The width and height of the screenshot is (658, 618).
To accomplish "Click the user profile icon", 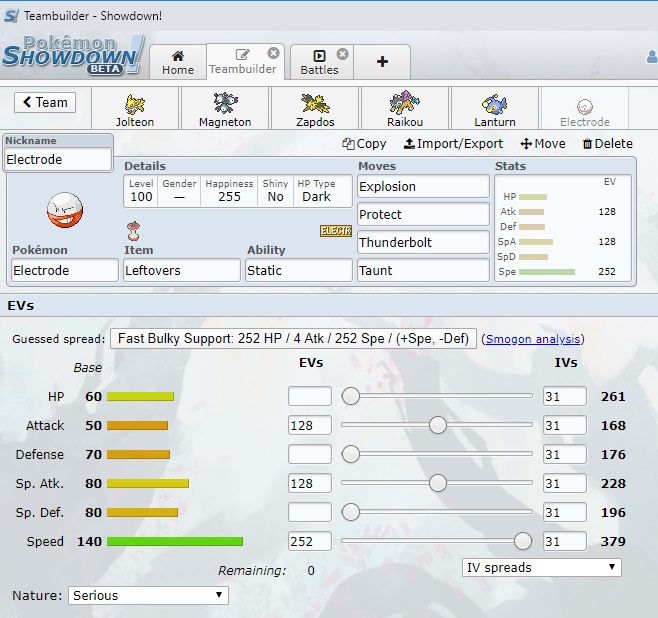I will coord(652,57).
